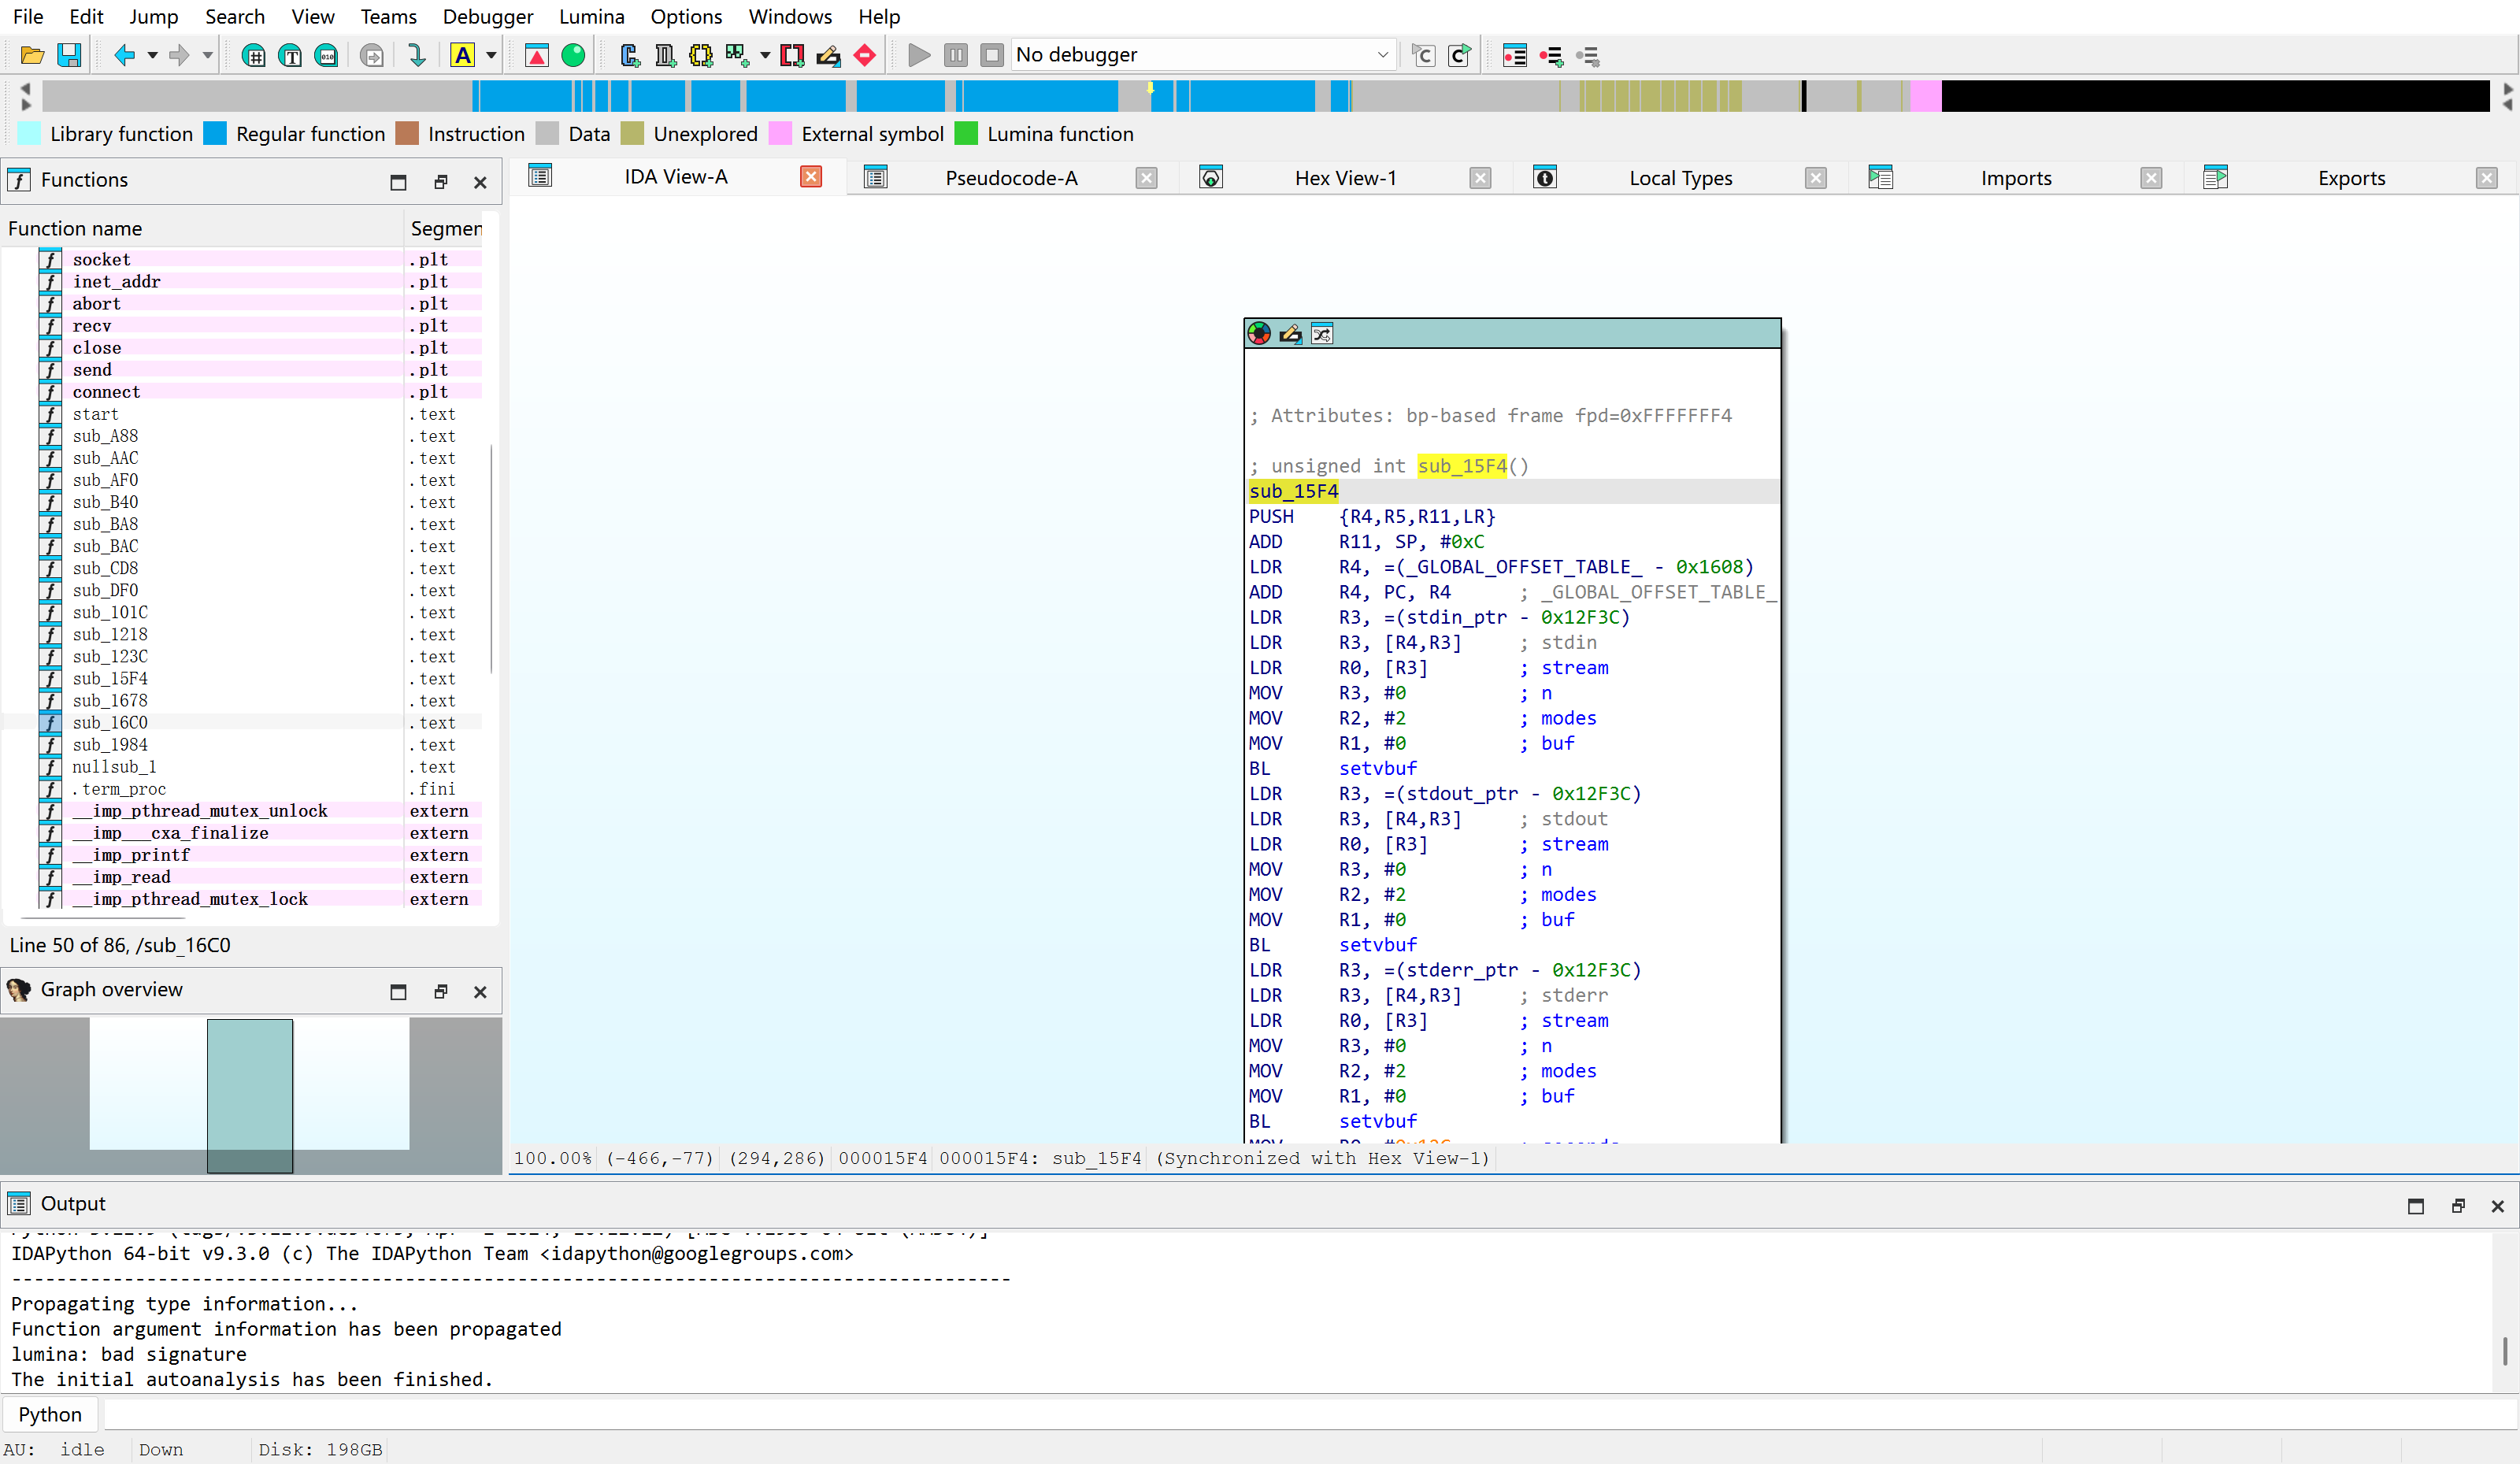Open the Debugger menu
The height and width of the screenshot is (1464, 2520).
(488, 16)
